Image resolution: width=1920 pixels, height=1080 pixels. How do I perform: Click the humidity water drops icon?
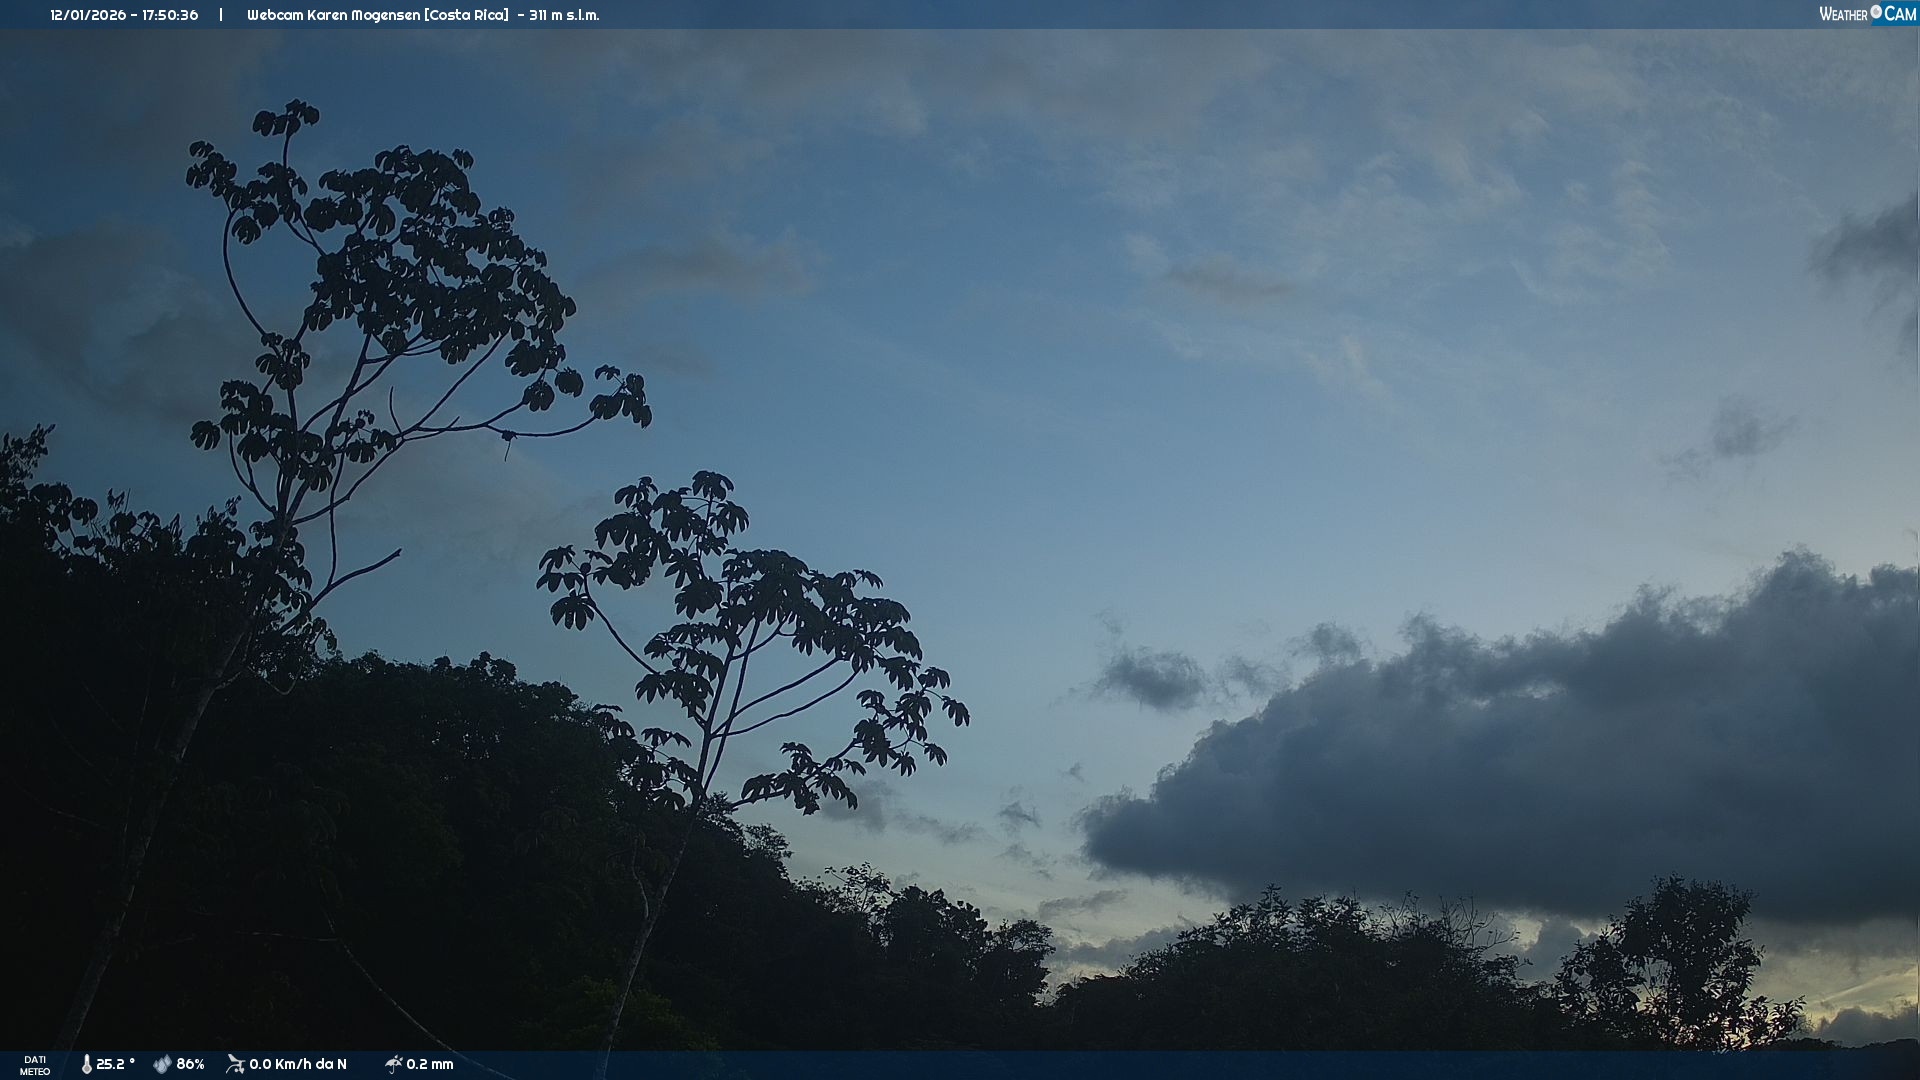coord(162,1064)
